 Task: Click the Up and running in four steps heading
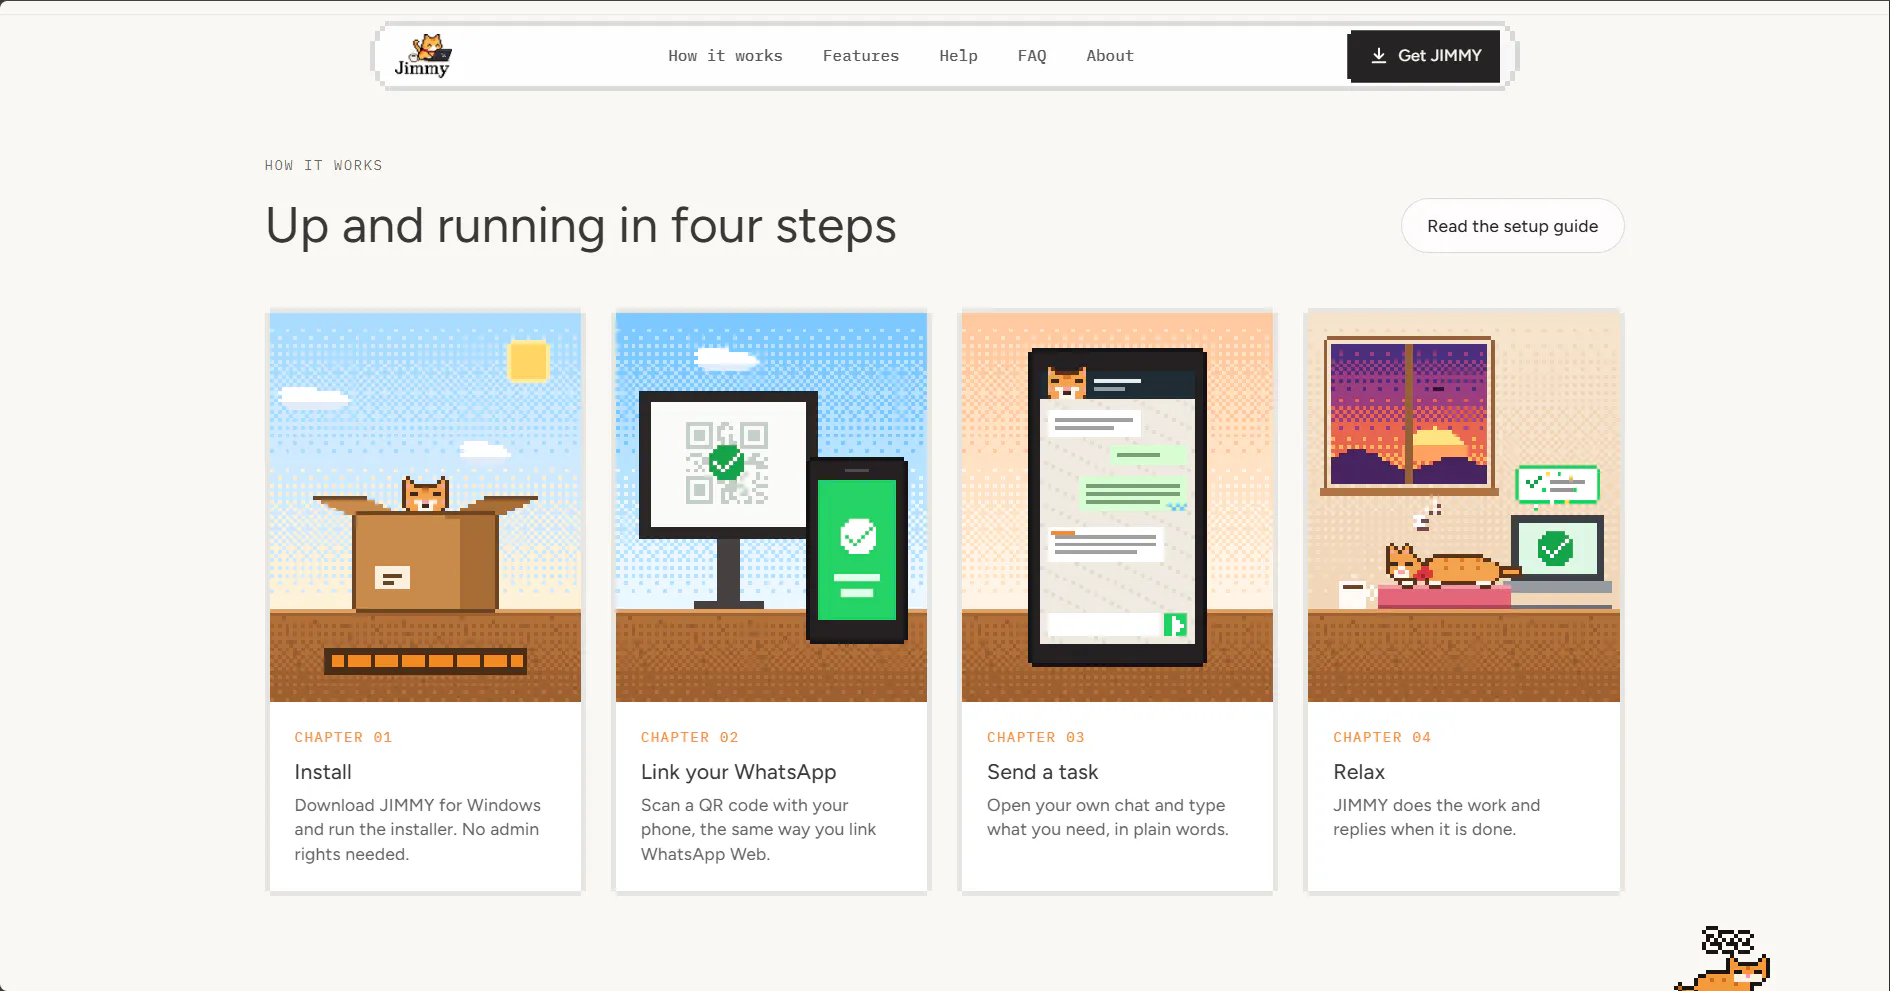tap(581, 226)
